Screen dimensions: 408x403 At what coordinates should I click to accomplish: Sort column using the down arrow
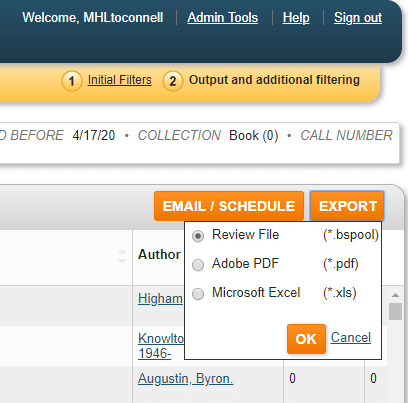click(122, 261)
